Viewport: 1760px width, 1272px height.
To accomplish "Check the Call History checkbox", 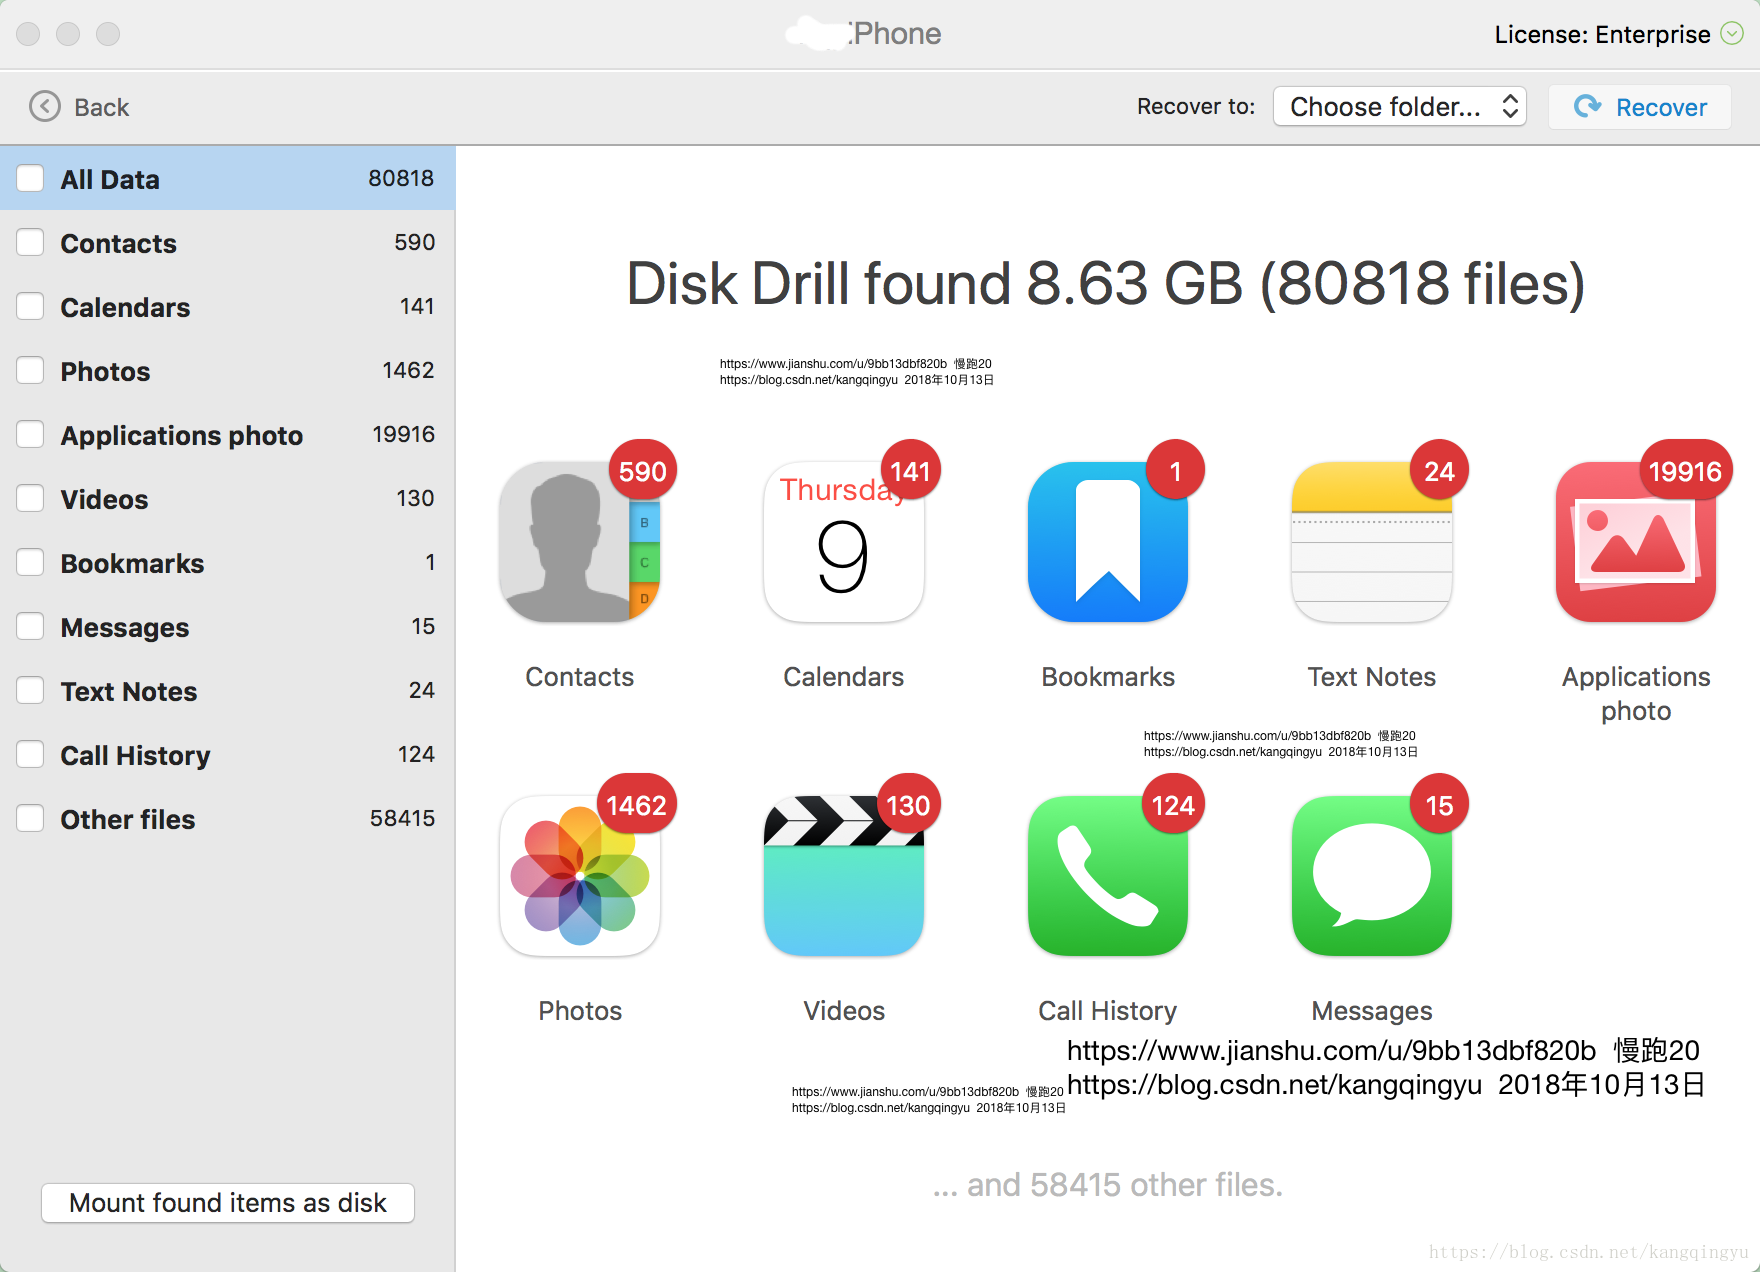I will (x=30, y=754).
